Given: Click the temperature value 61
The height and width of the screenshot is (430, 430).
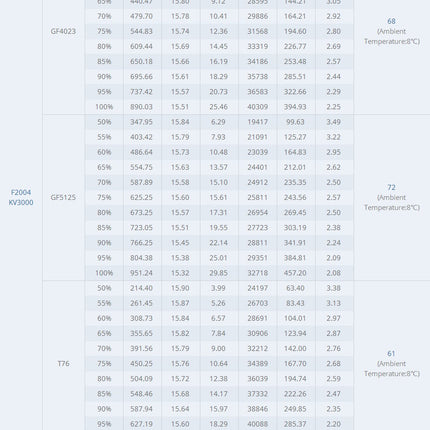Looking at the screenshot, I should coord(391,353).
